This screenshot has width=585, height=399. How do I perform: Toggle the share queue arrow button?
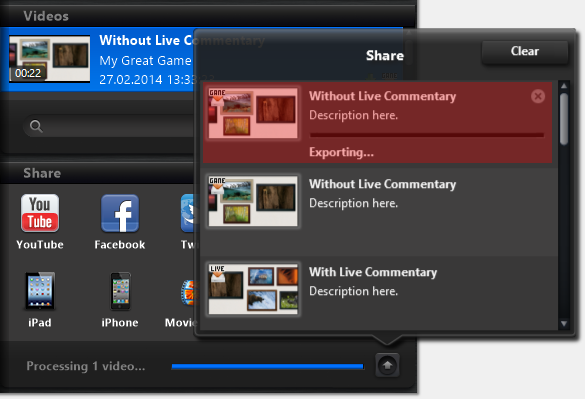point(387,365)
